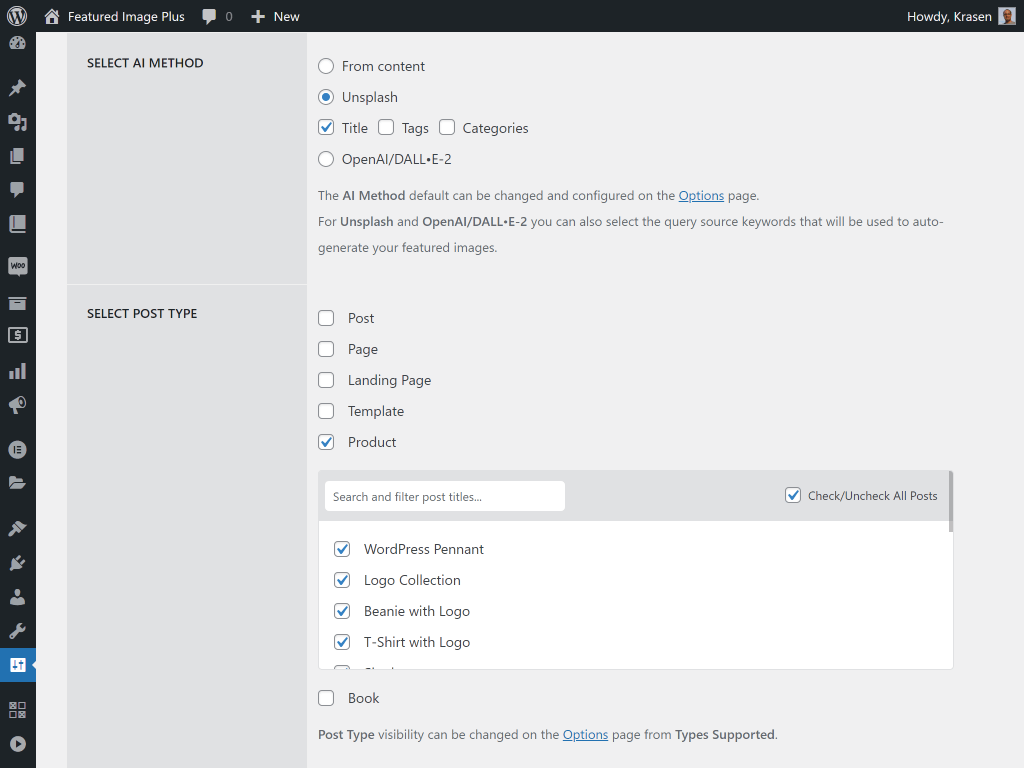Open Books via the book icon
1024x768 pixels.
18,224
